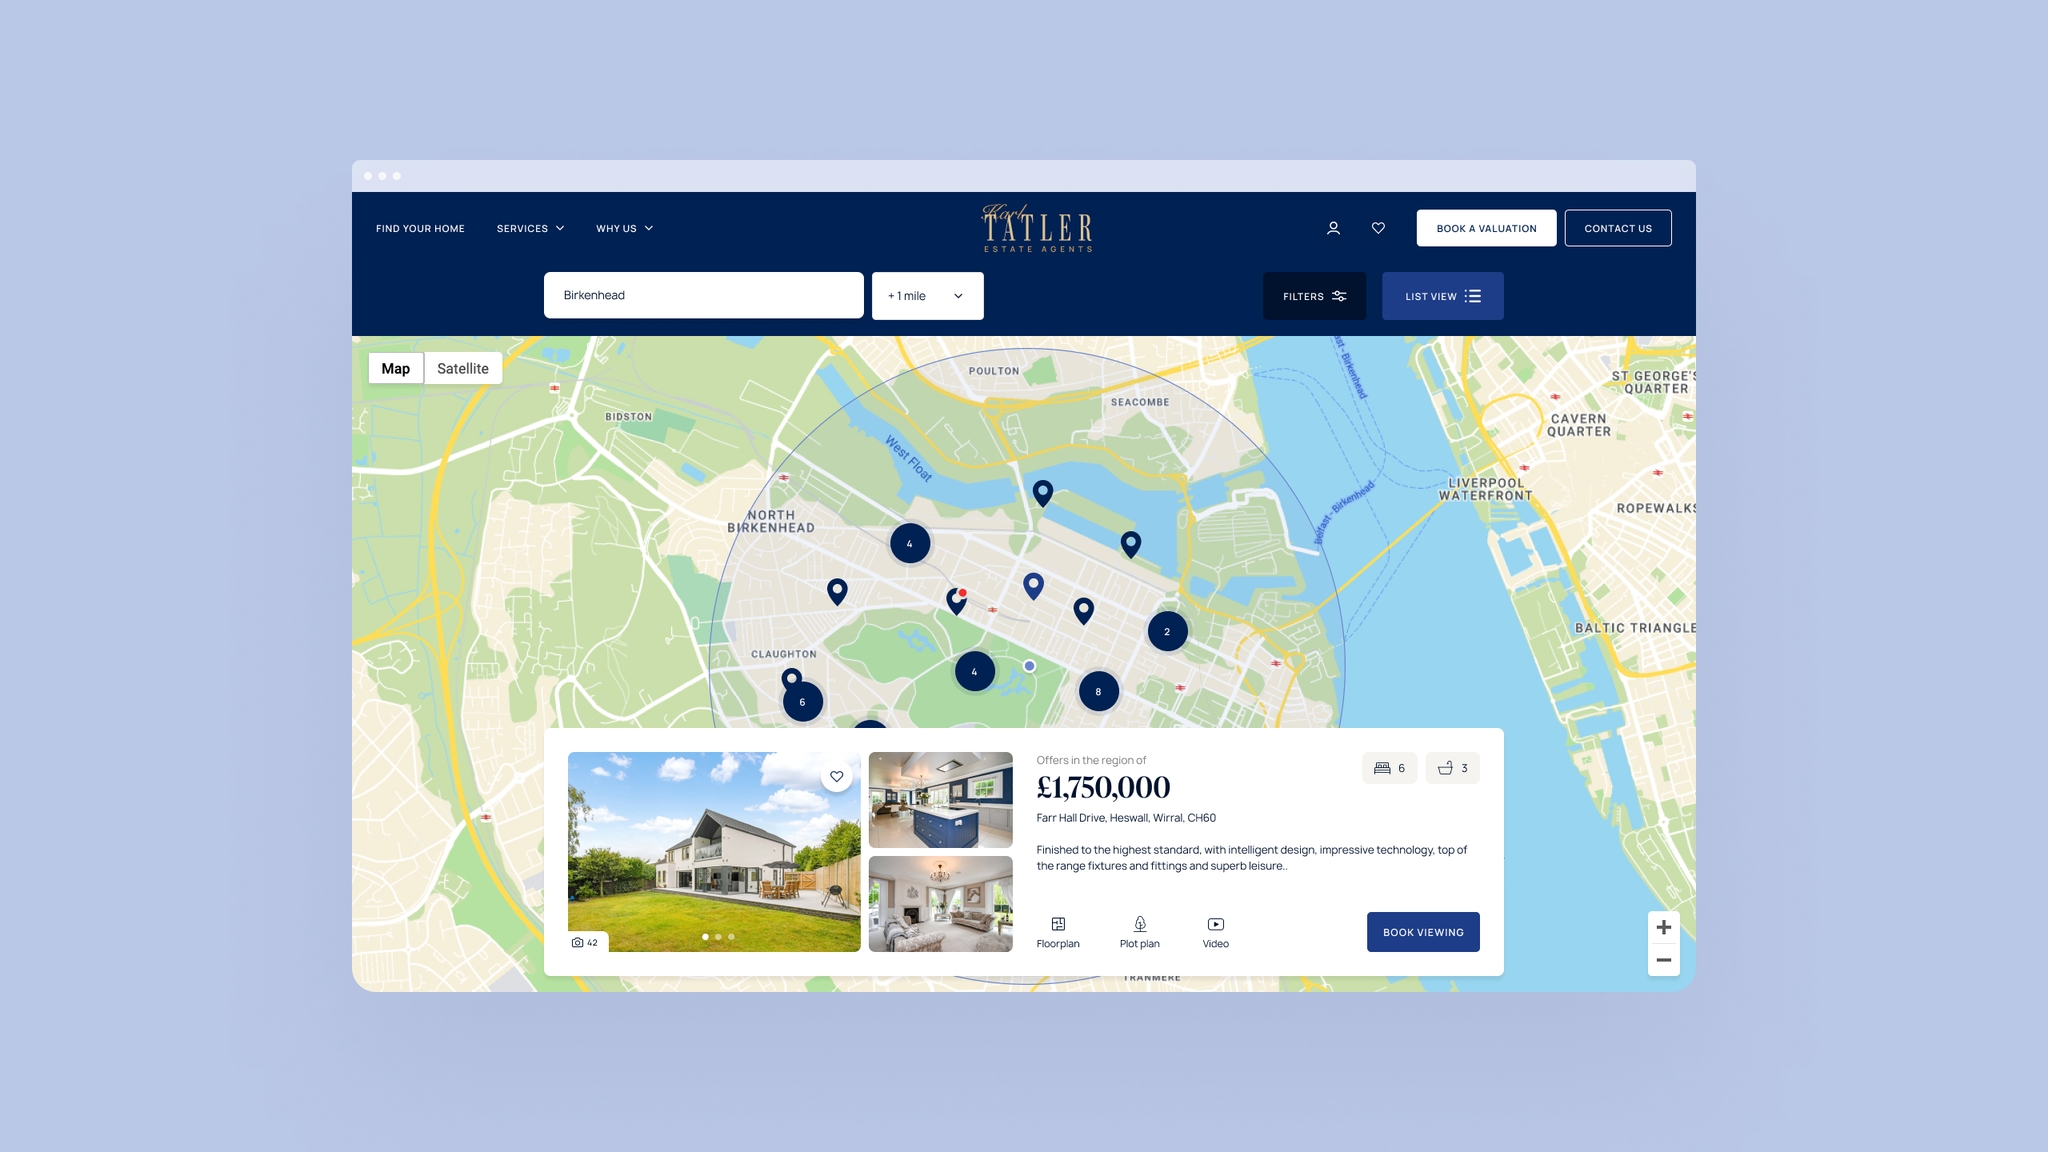Open the Filters panel
The height and width of the screenshot is (1152, 2048).
point(1313,295)
